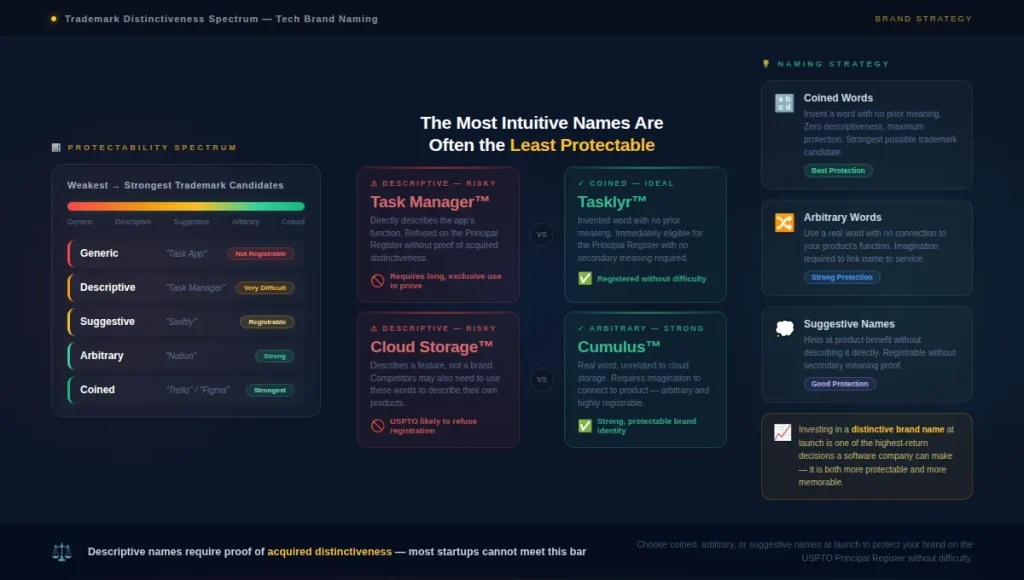Select the Arbitrary row in spectrum list
The image size is (1024, 580).
click(x=185, y=356)
